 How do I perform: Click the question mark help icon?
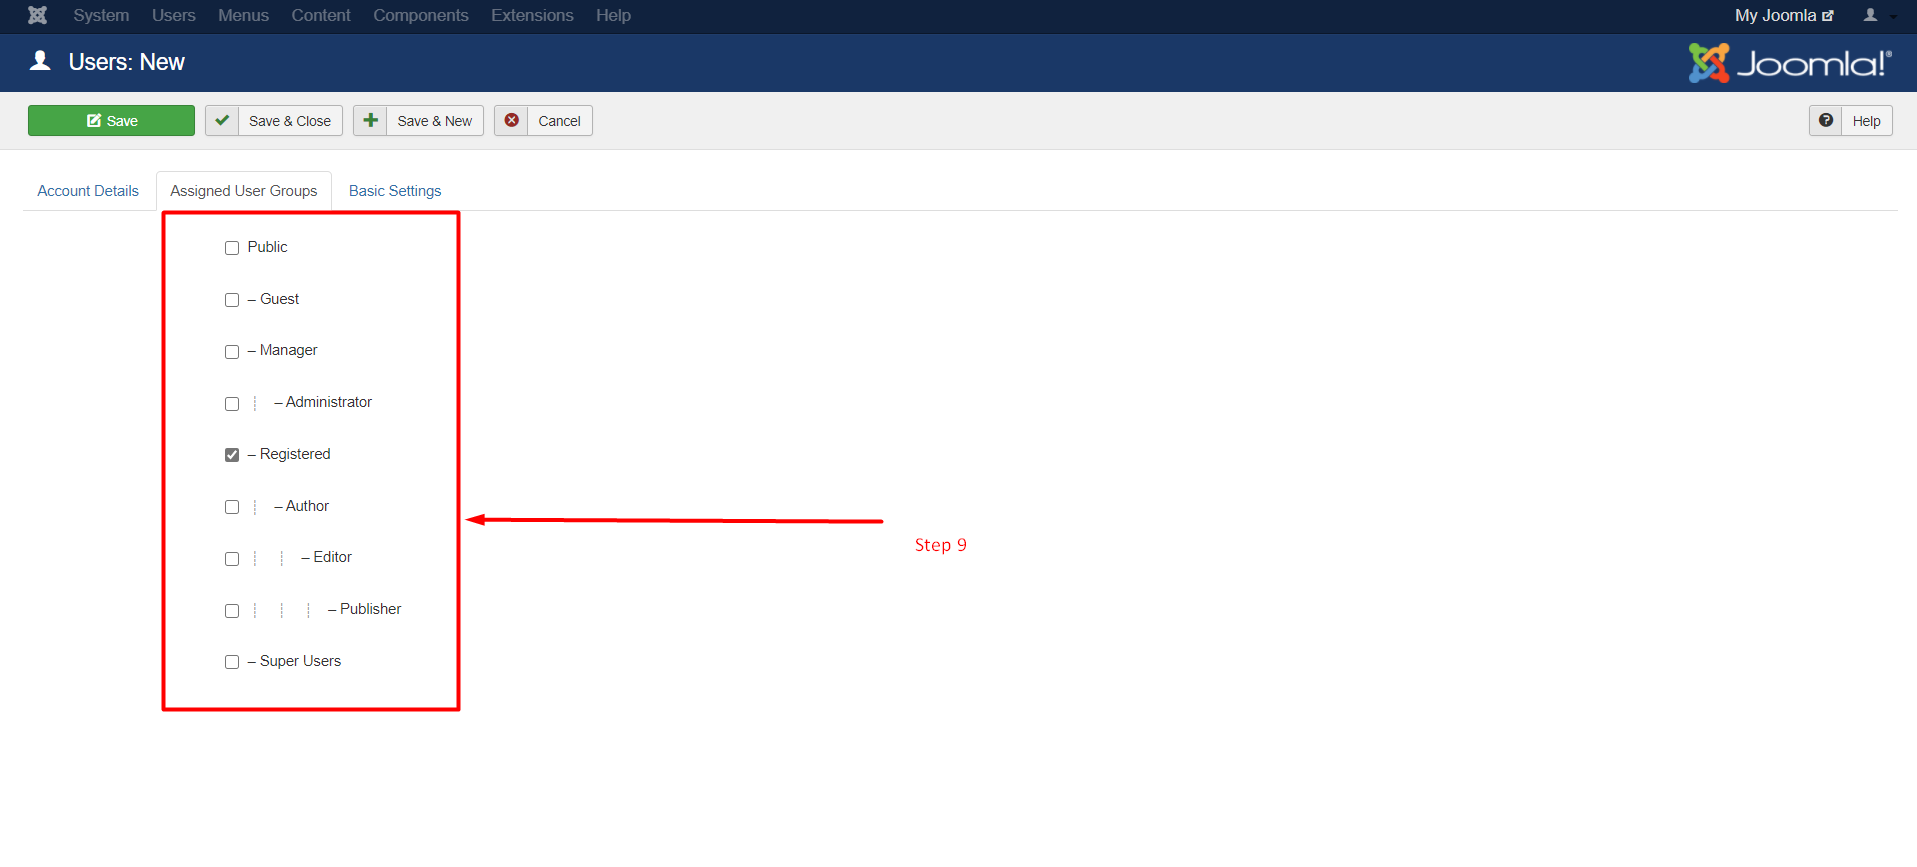coord(1826,120)
